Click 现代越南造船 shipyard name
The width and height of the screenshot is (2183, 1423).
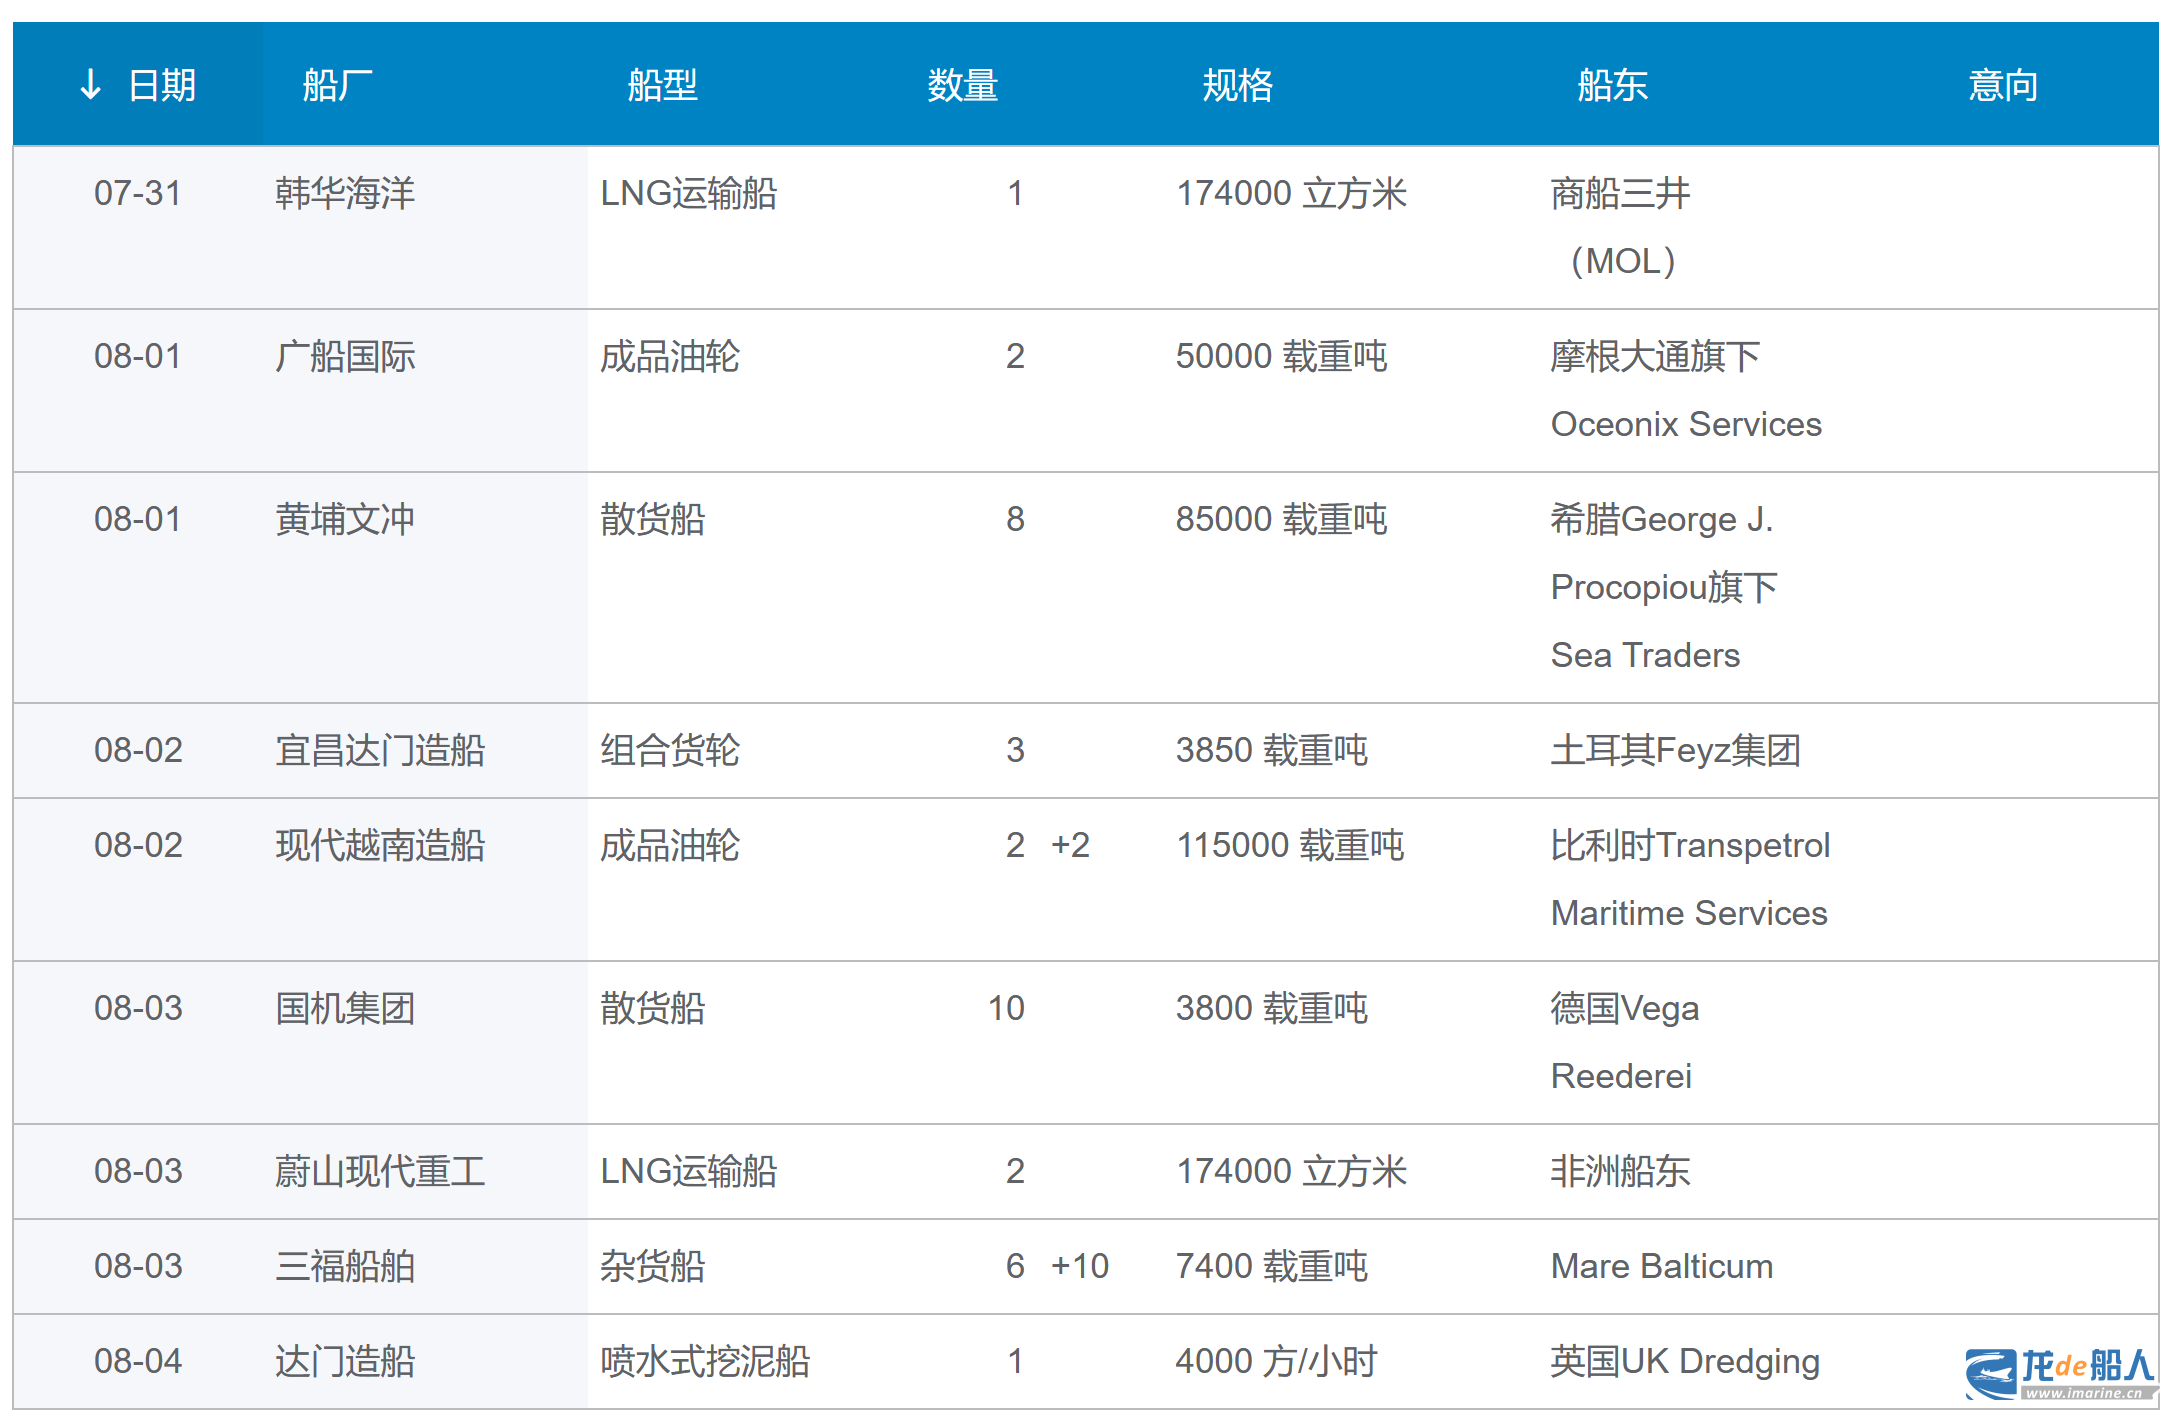click(x=380, y=845)
